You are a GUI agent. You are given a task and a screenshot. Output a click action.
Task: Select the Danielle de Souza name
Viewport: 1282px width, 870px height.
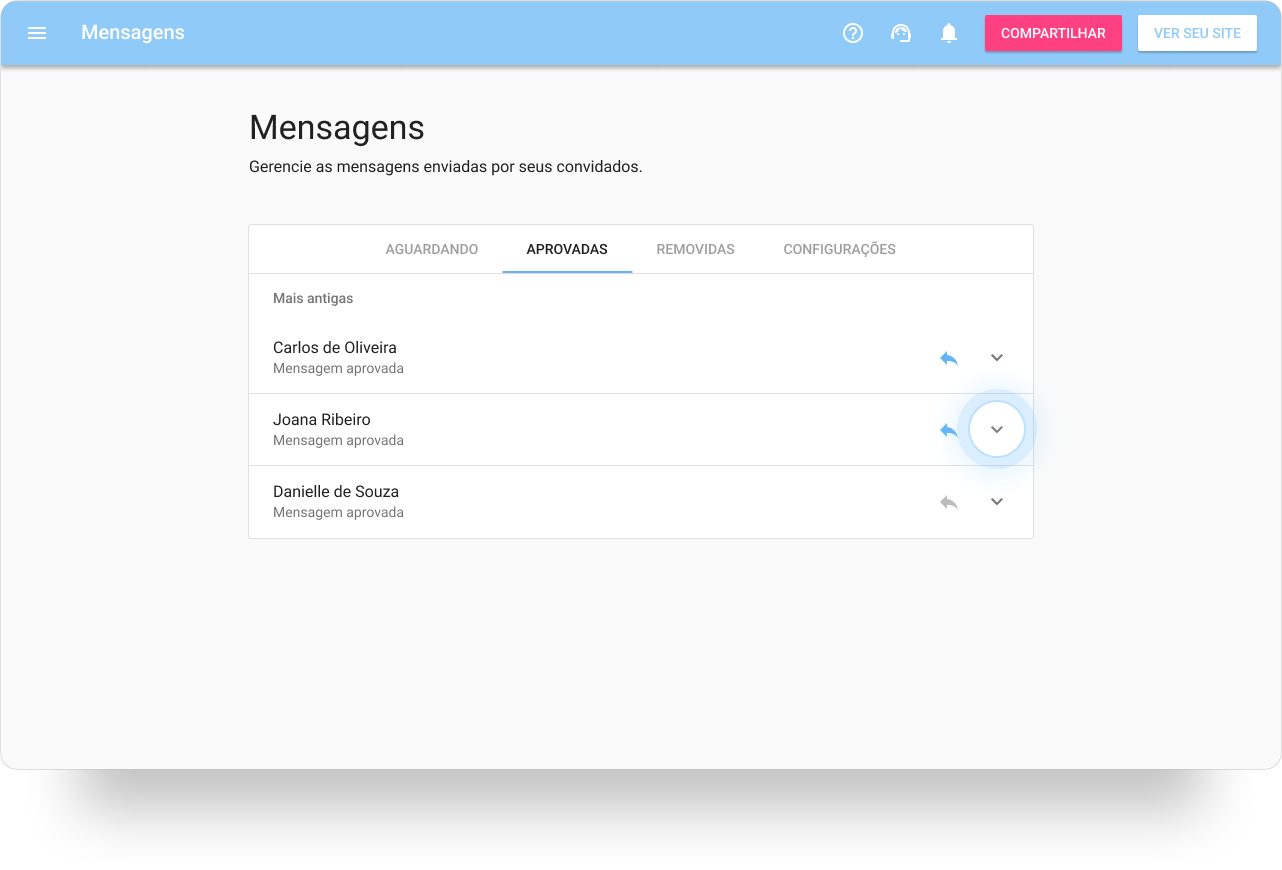point(336,492)
